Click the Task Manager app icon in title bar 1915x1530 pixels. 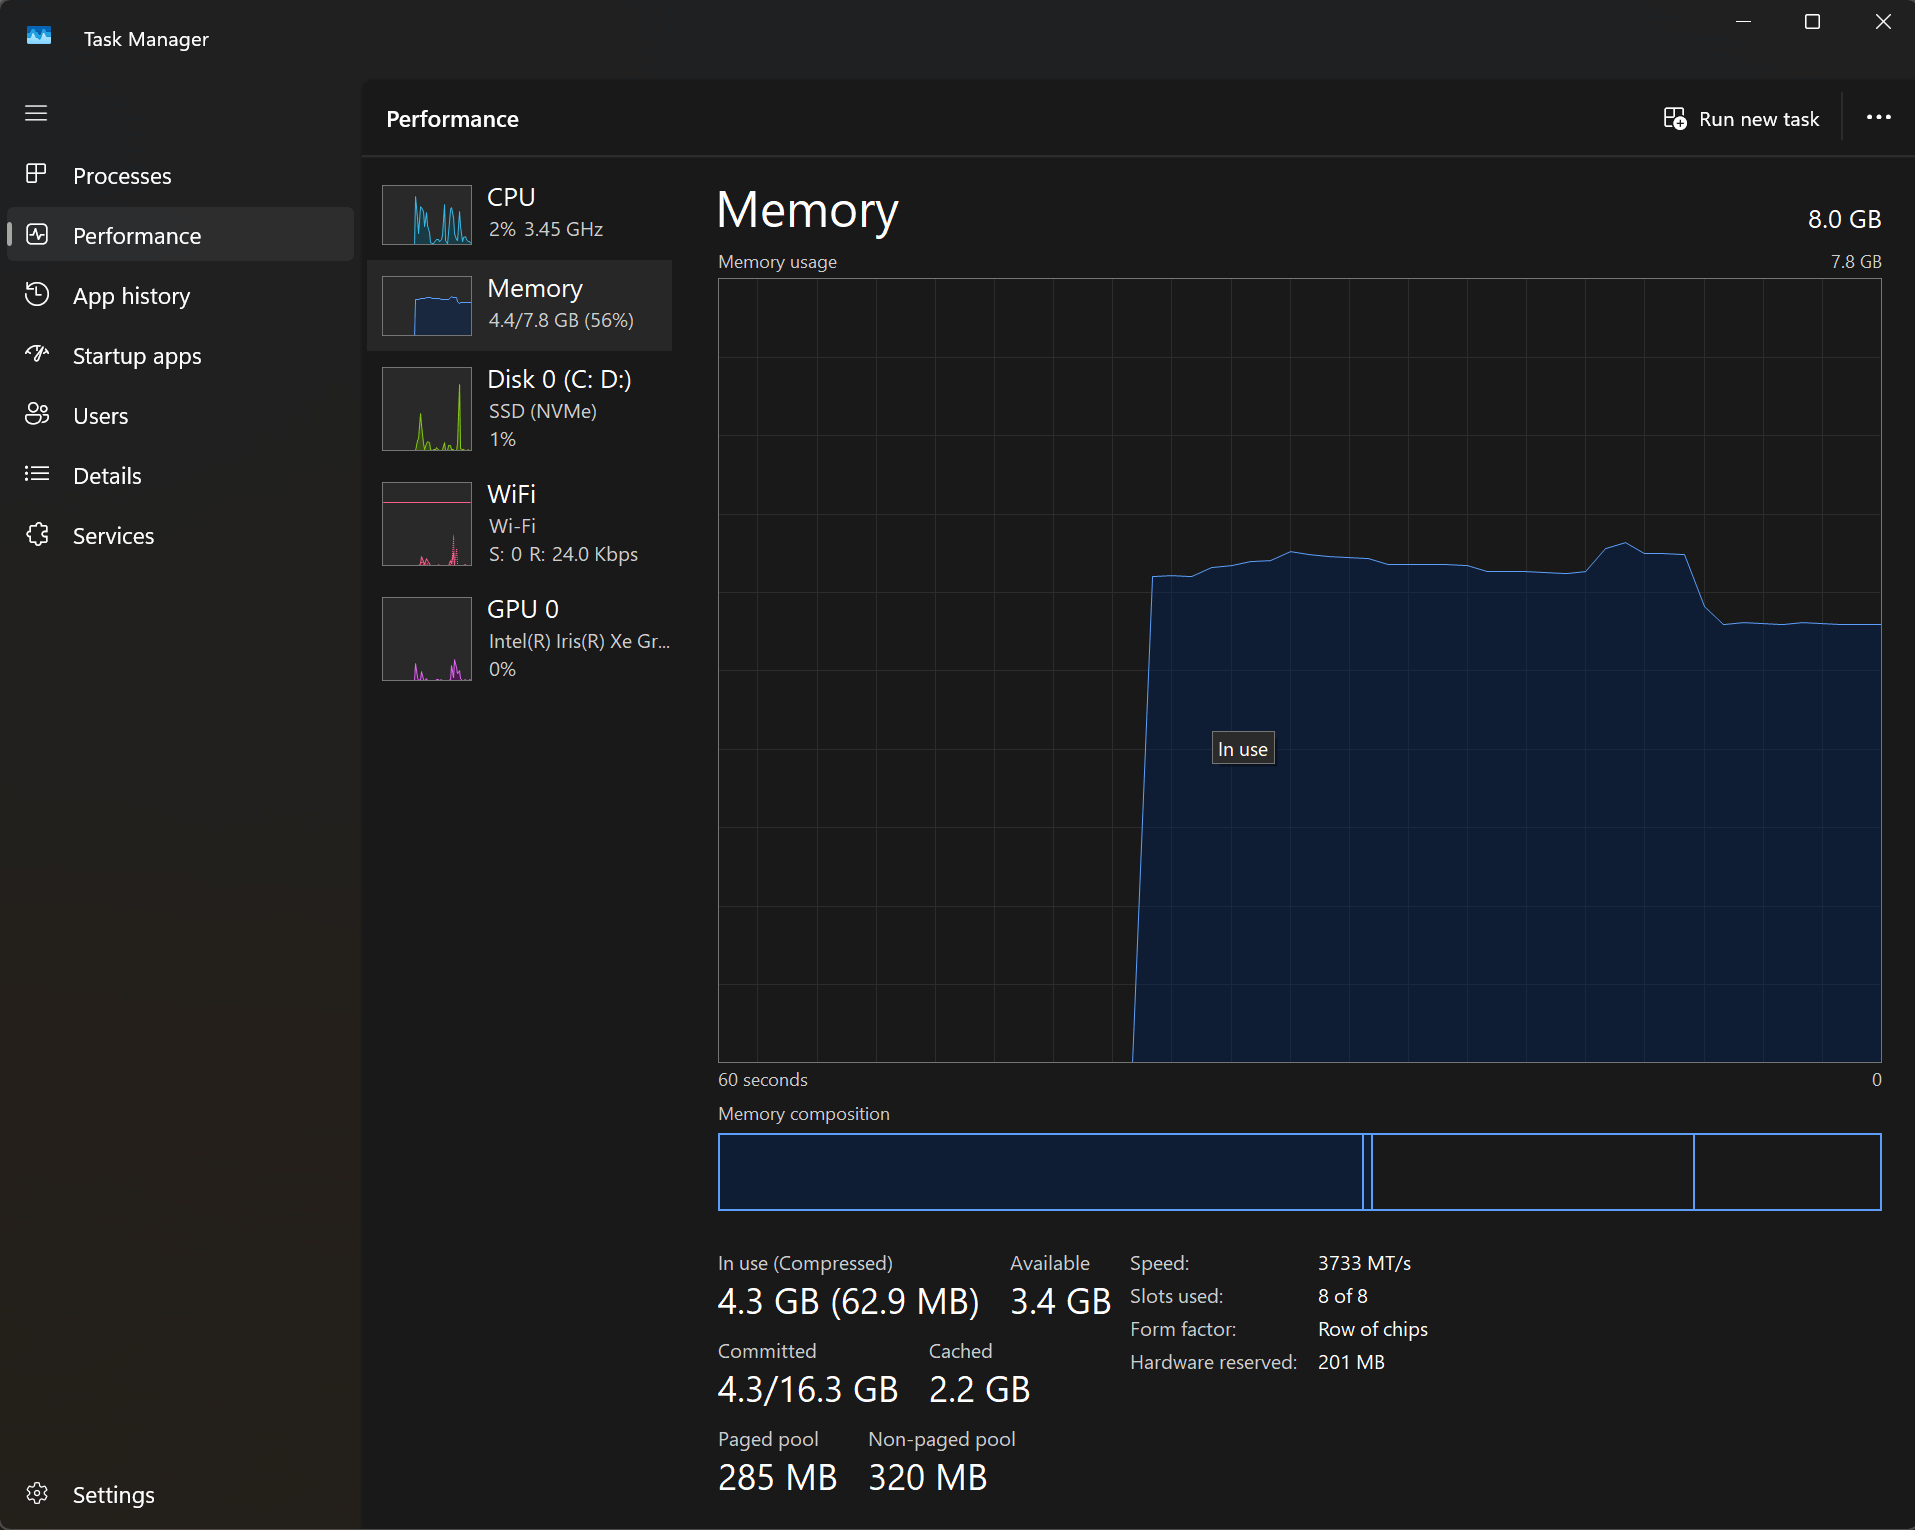[x=39, y=37]
